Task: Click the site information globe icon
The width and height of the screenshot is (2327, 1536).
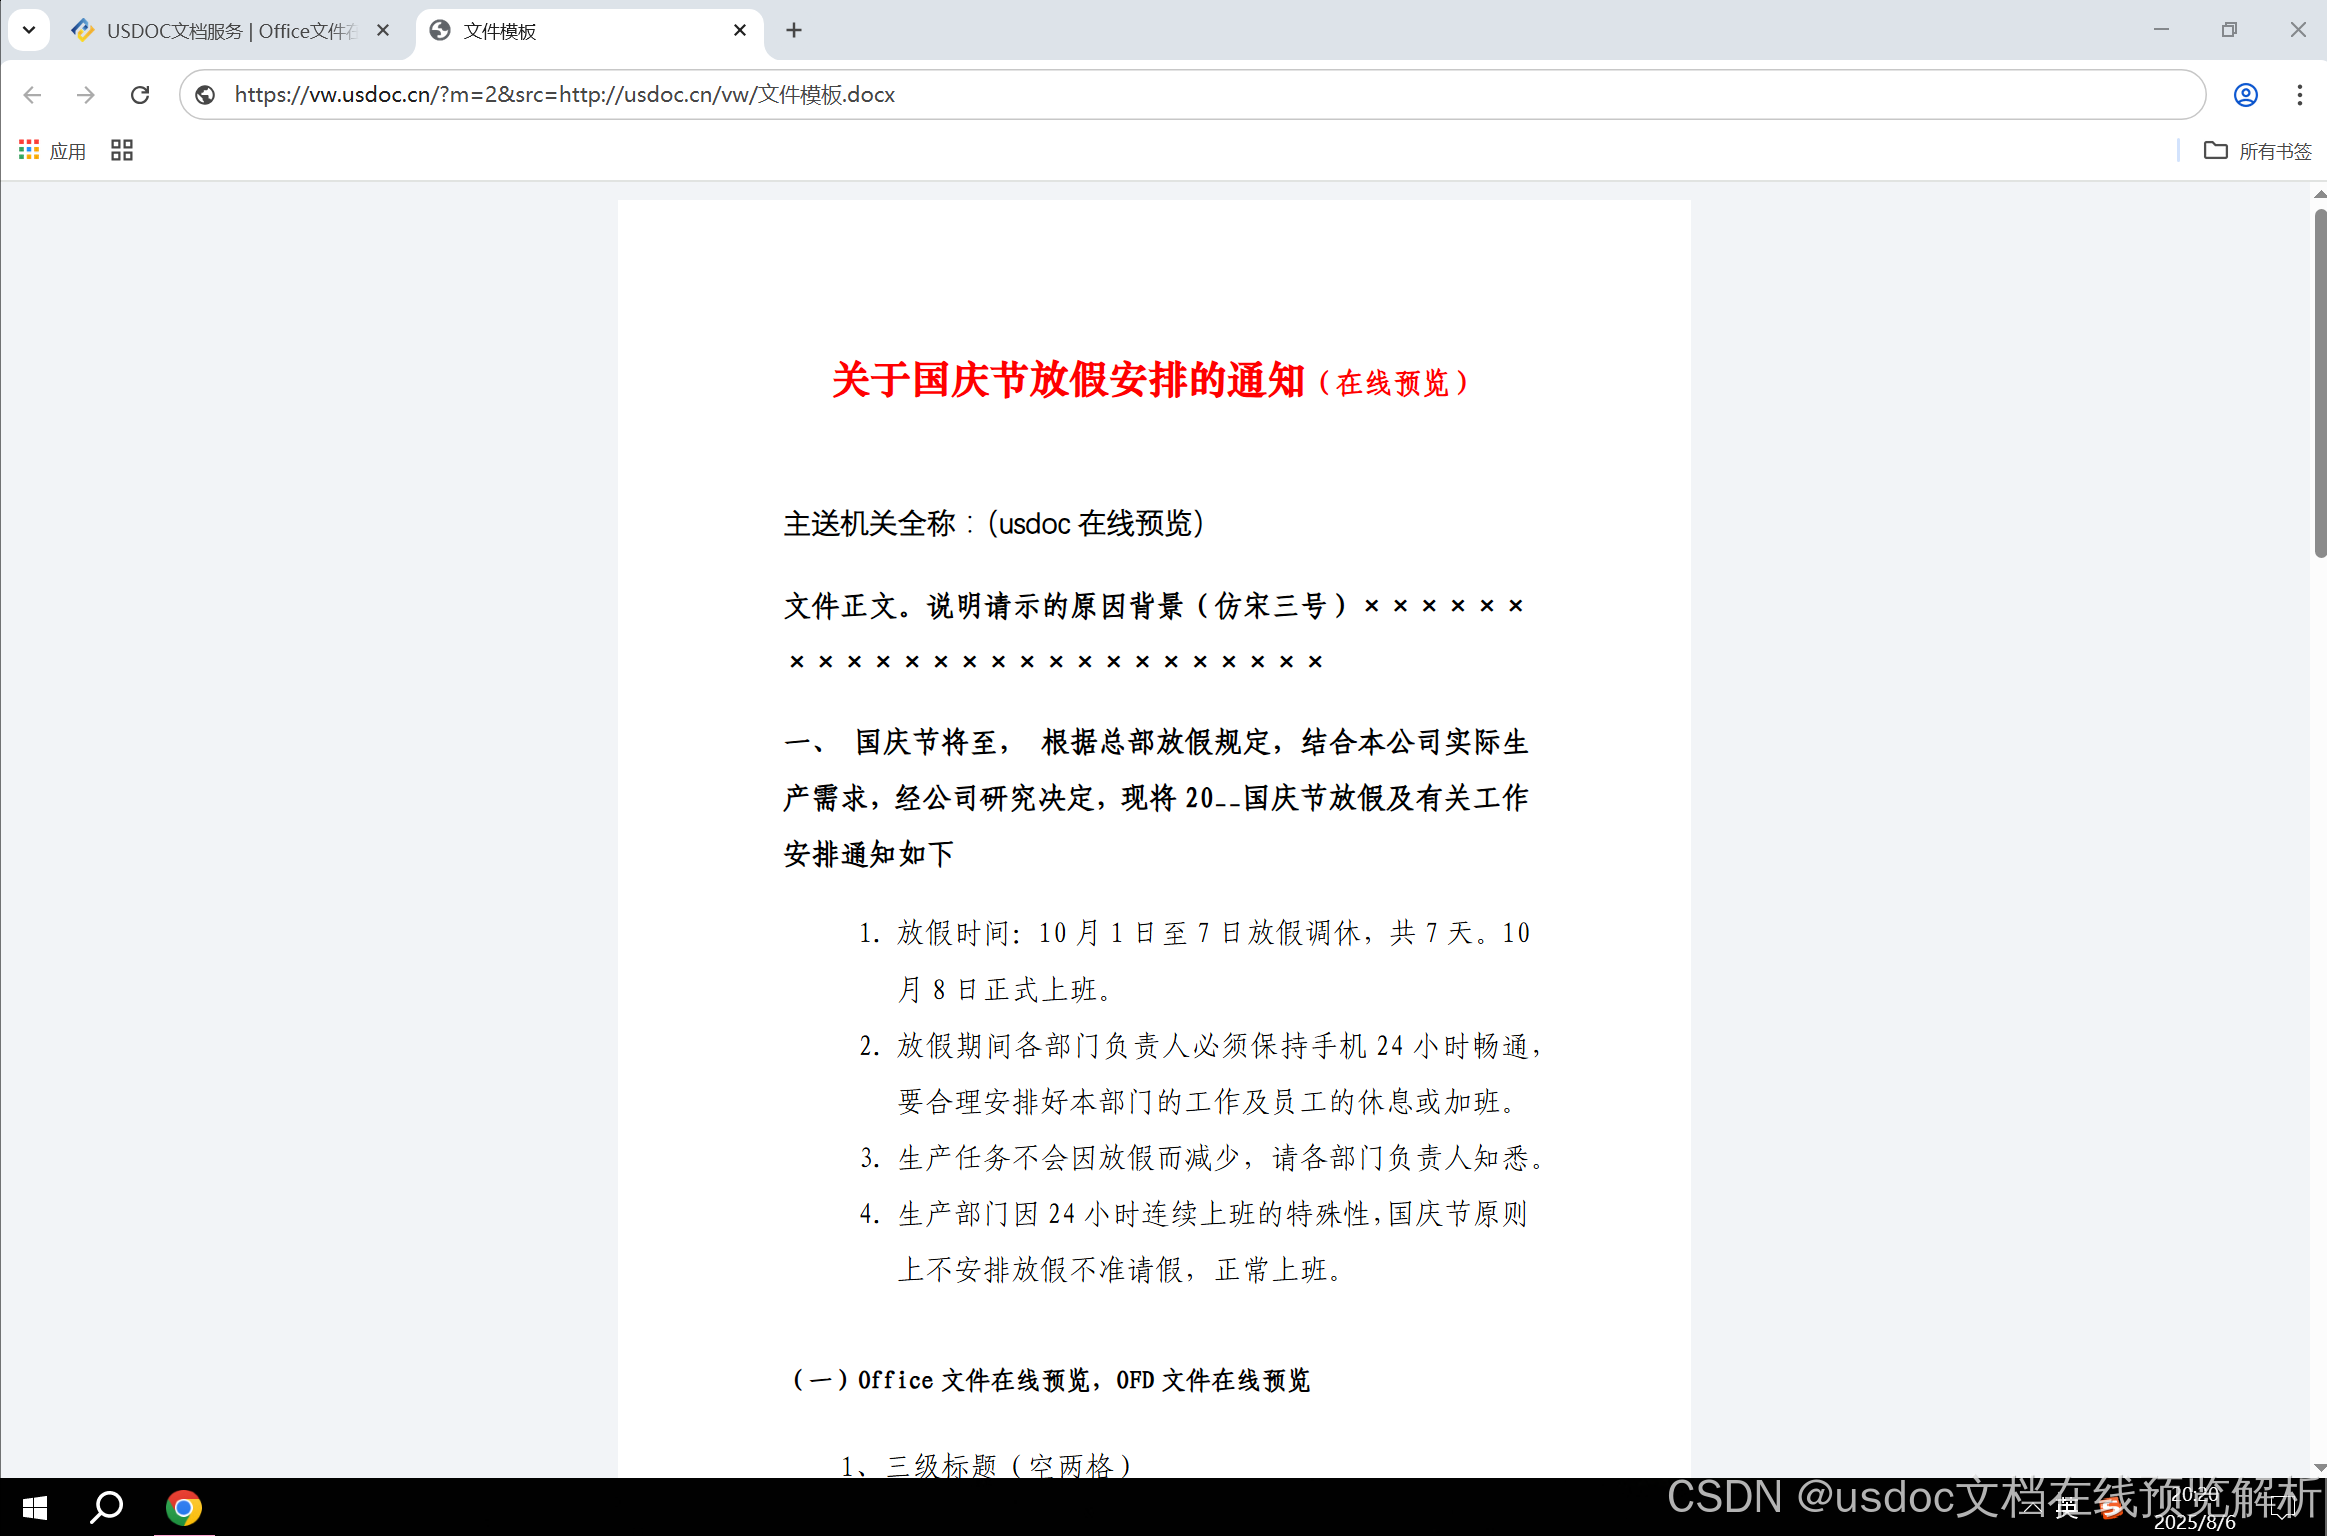Action: [204, 95]
